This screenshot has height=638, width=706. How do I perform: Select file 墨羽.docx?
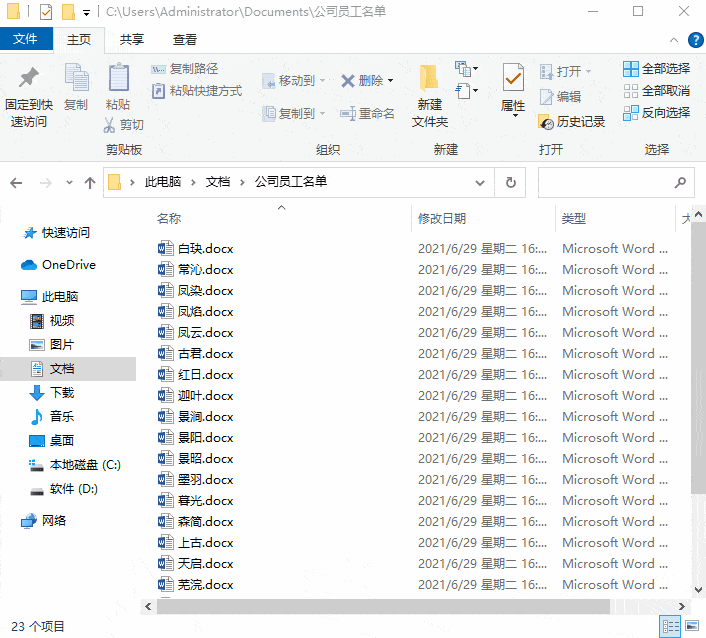point(196,480)
